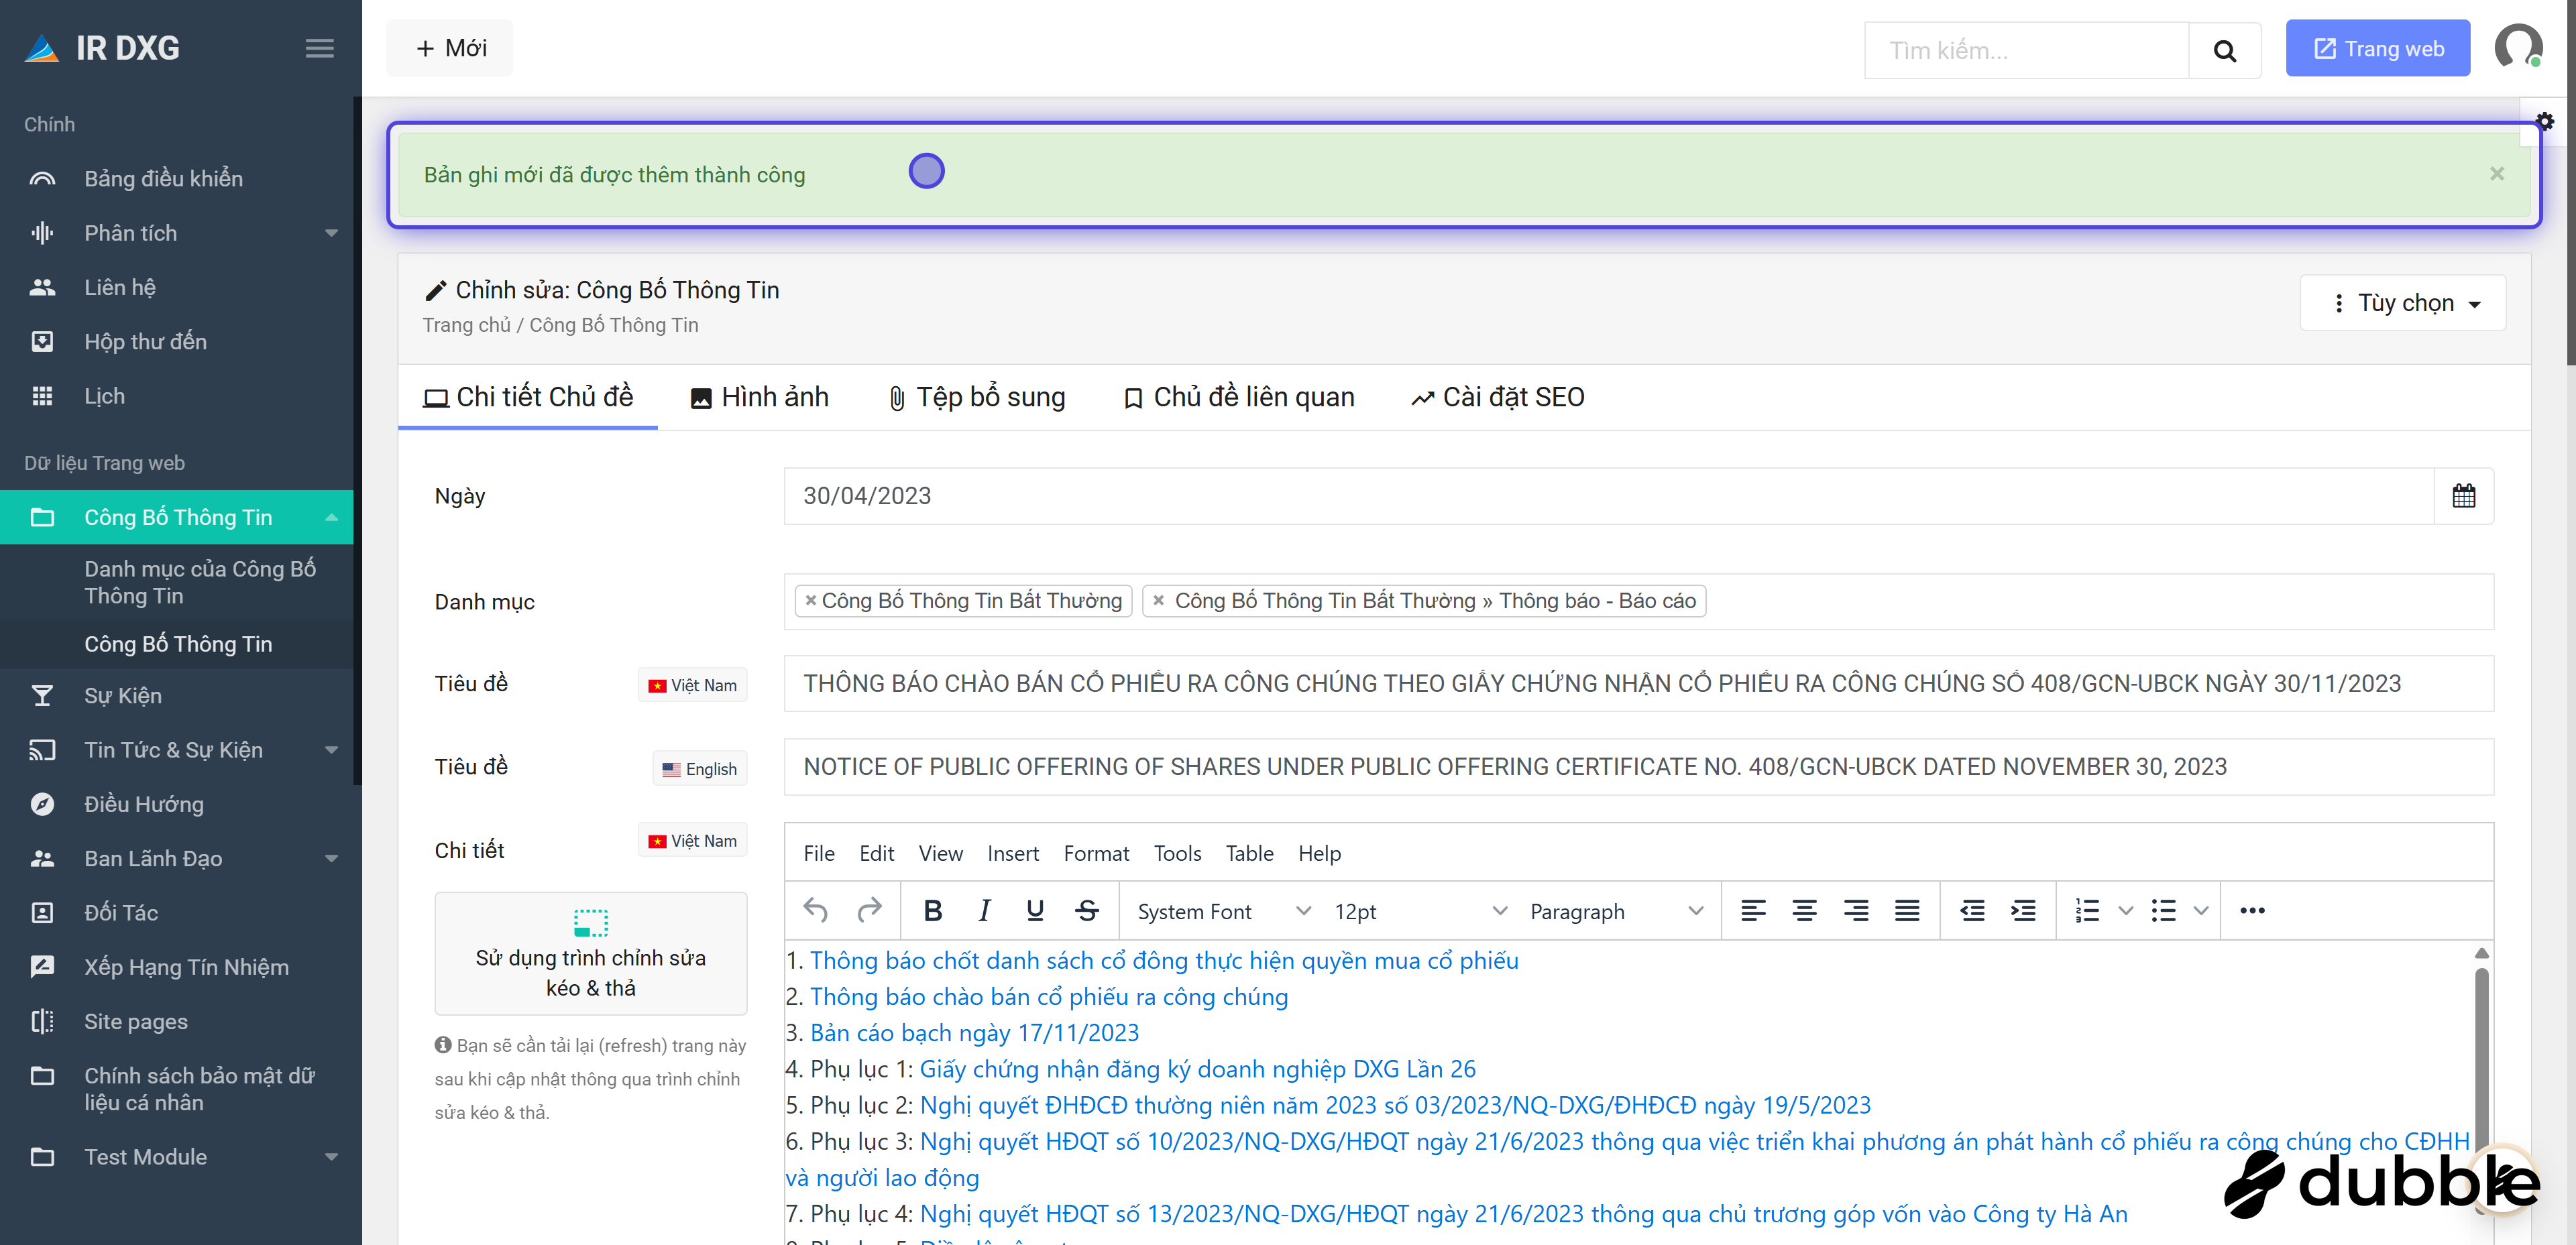
Task: Open the editor Format menu
Action: (x=1096, y=853)
